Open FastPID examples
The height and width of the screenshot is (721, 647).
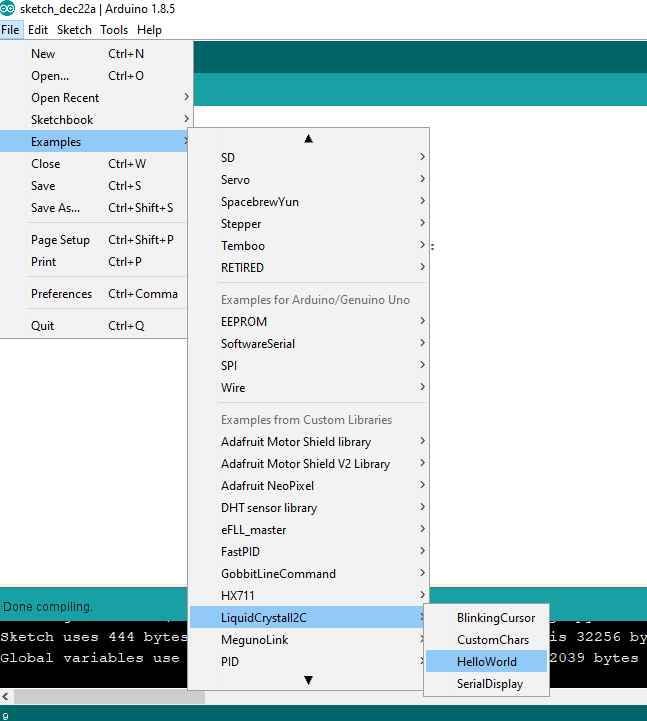(x=309, y=552)
